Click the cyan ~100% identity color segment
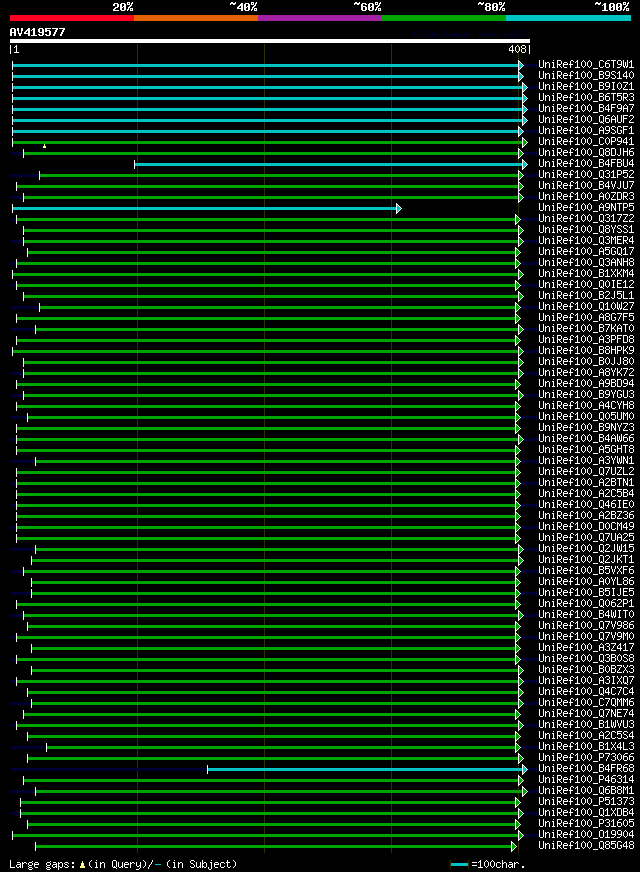Viewport: 640px width, 872px height. pyautogui.click(x=568, y=18)
